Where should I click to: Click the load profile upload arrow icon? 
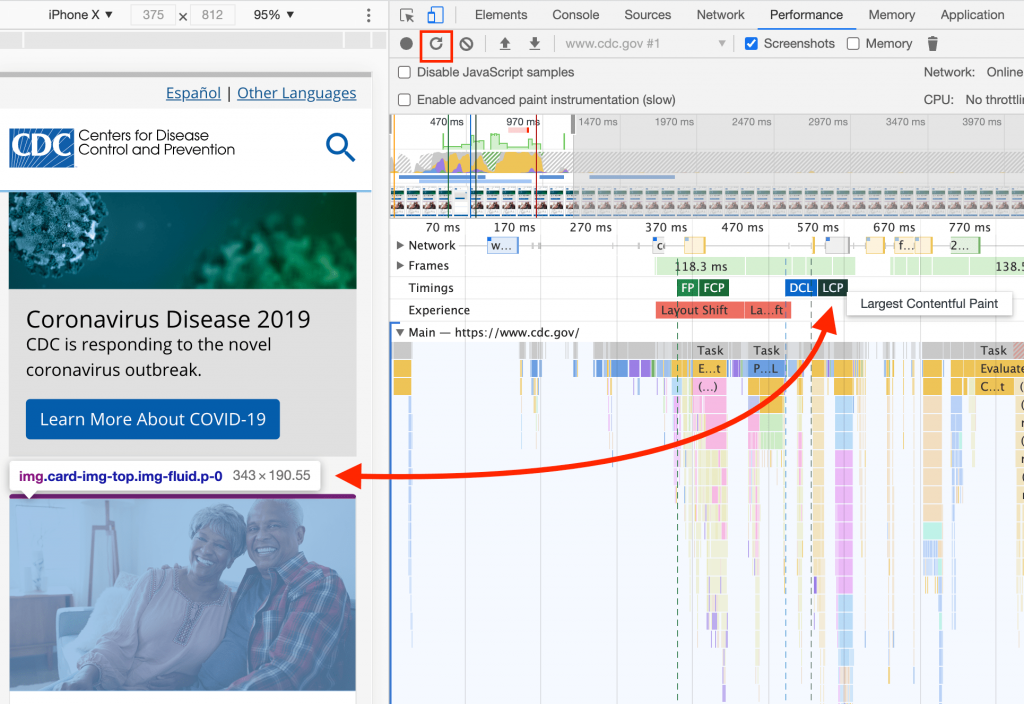[505, 44]
